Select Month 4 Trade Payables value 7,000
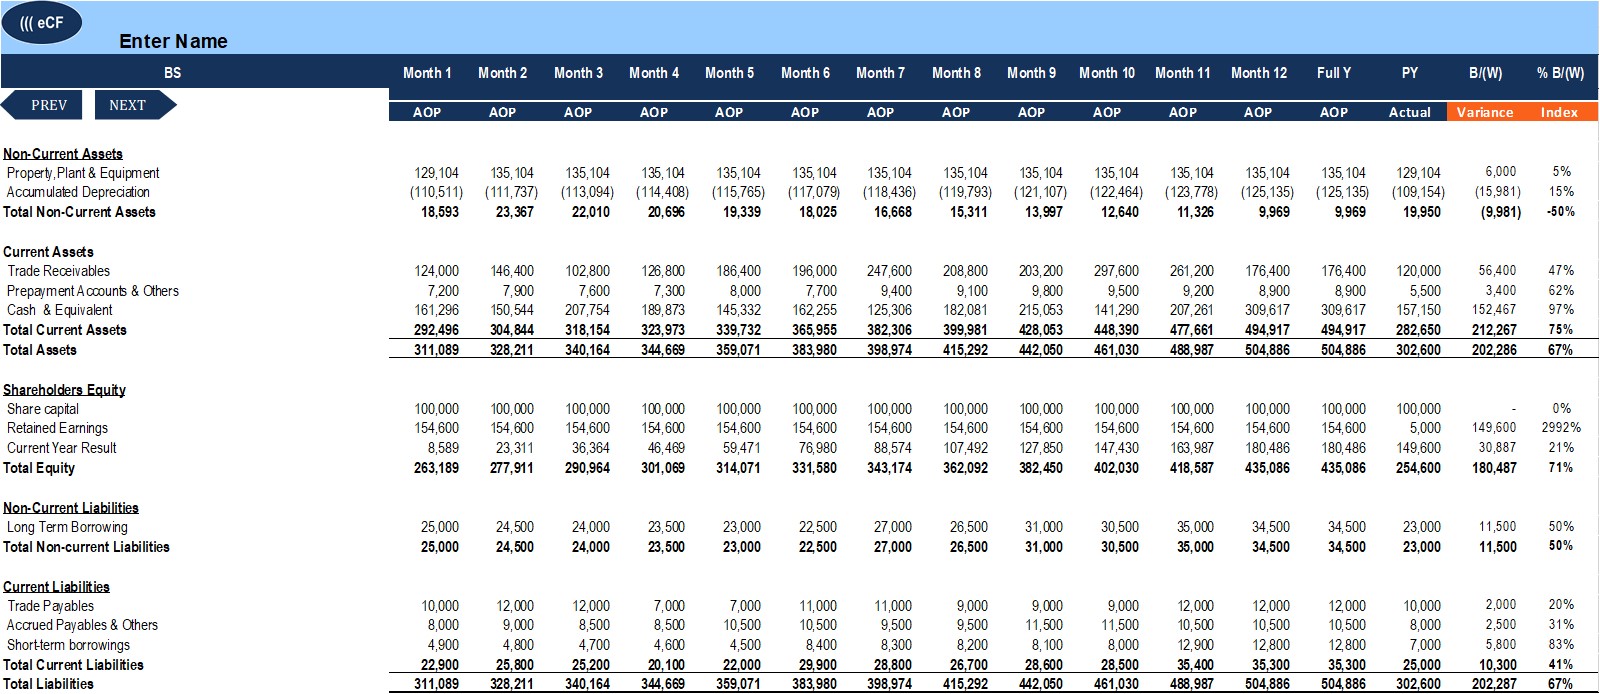The width and height of the screenshot is (1600, 694). (669, 606)
